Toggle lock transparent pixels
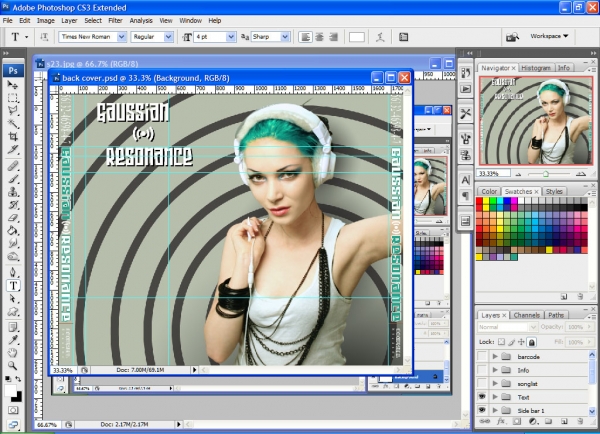Viewport: 600px width, 434px height. (x=501, y=342)
